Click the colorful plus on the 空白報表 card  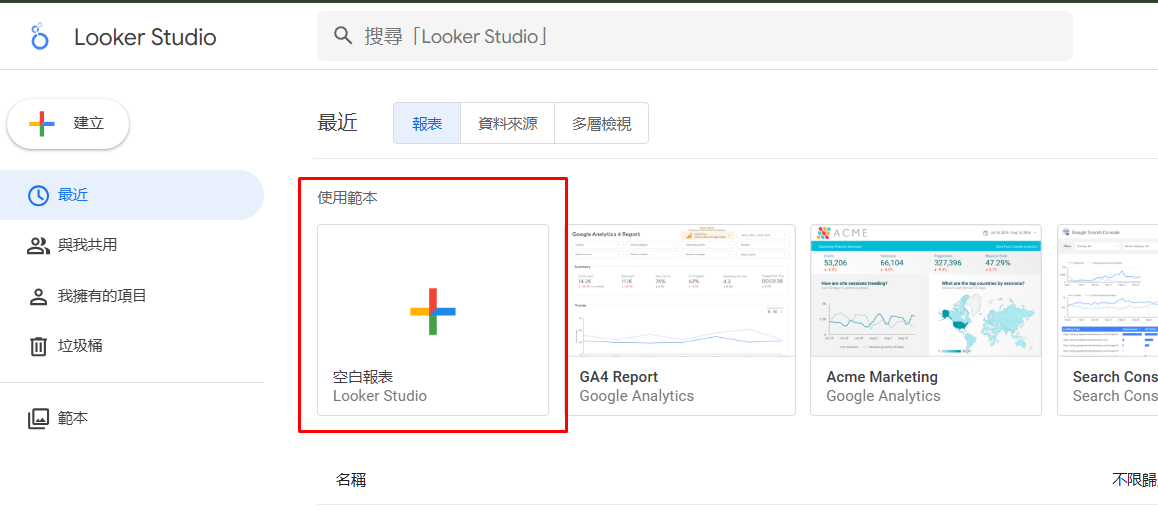click(432, 311)
